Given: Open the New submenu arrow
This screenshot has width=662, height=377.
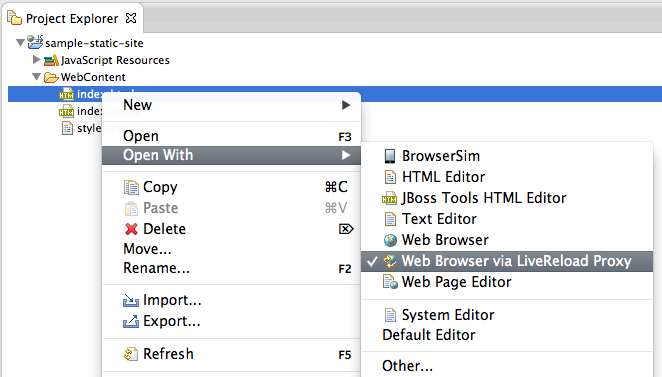Looking at the screenshot, I should 346,105.
